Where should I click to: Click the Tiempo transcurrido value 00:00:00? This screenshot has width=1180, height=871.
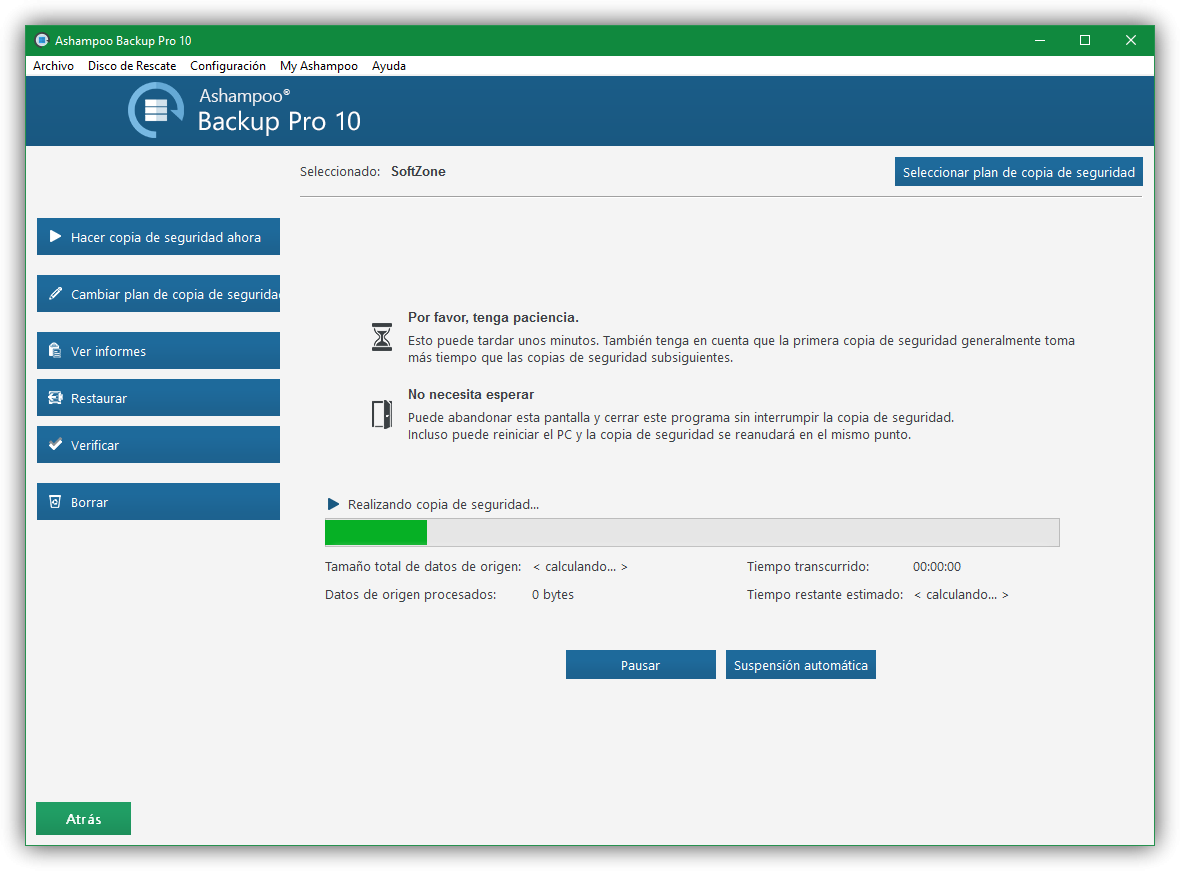(937, 566)
